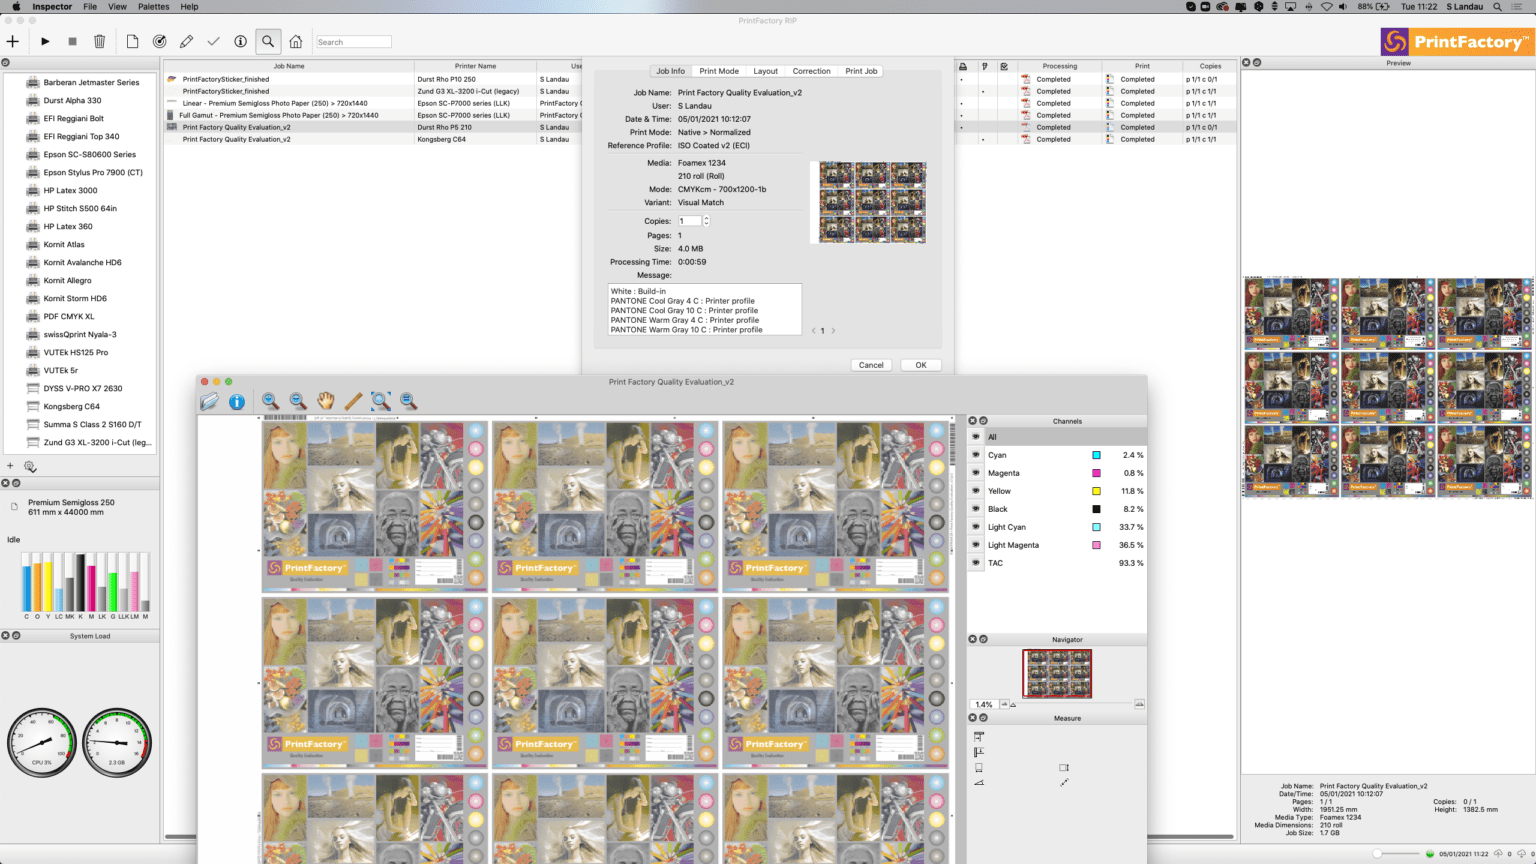Open the Edit pencil tool in the toolbar
Screen dimensions: 1536x864
click(186, 41)
